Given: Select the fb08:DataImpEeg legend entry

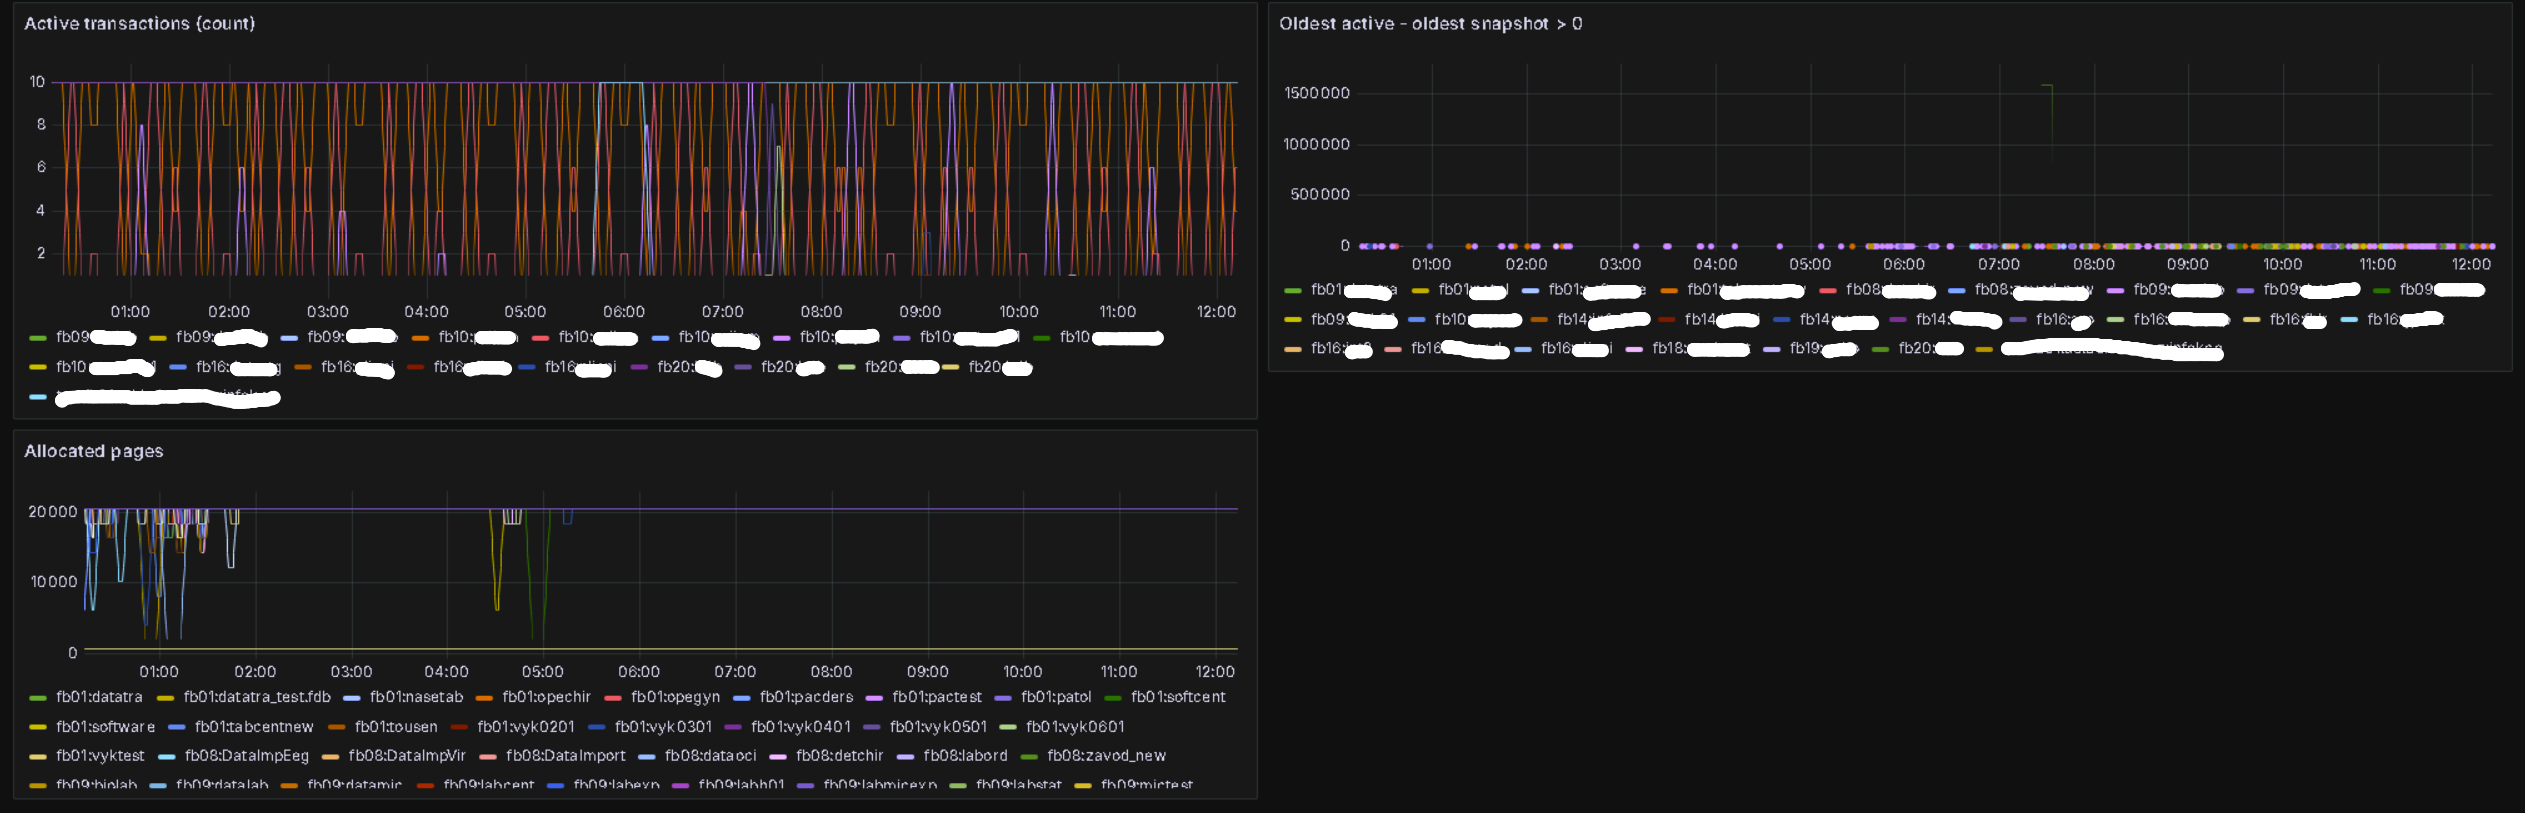Looking at the screenshot, I should coord(247,756).
